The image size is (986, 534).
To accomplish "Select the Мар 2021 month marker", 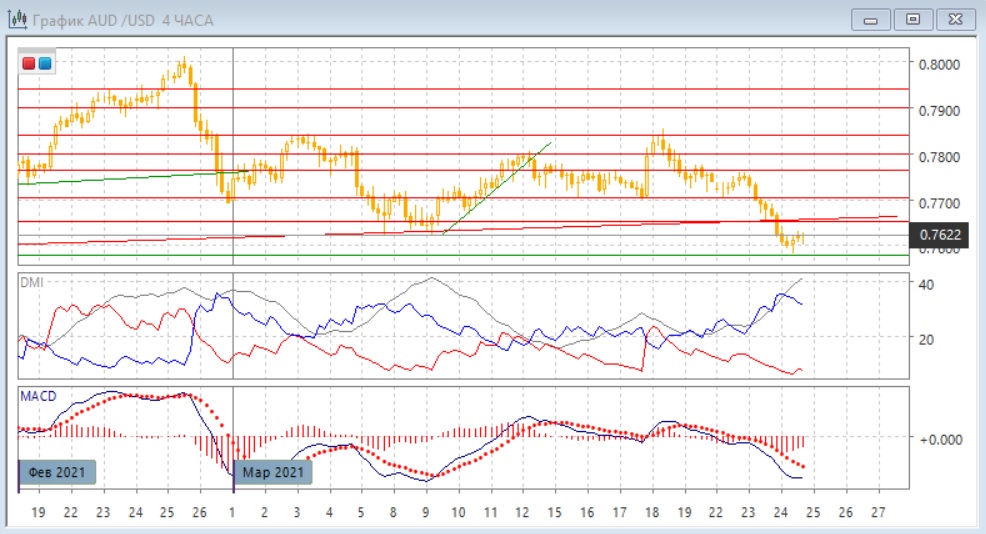I will tap(275, 472).
